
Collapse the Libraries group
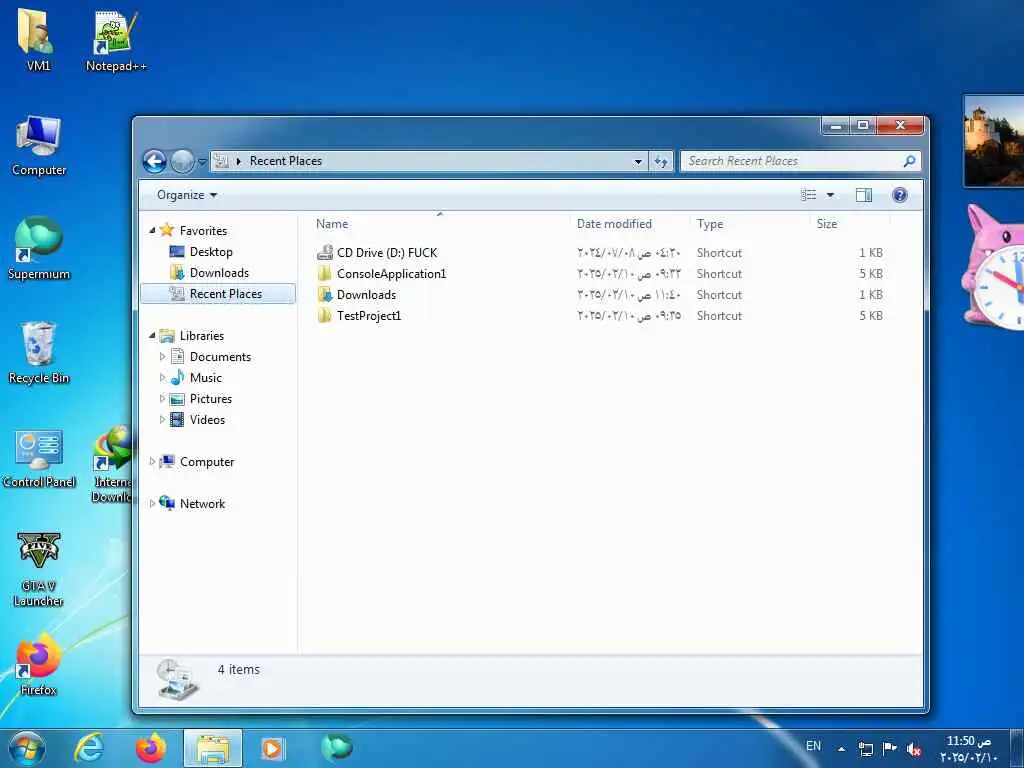click(x=152, y=336)
